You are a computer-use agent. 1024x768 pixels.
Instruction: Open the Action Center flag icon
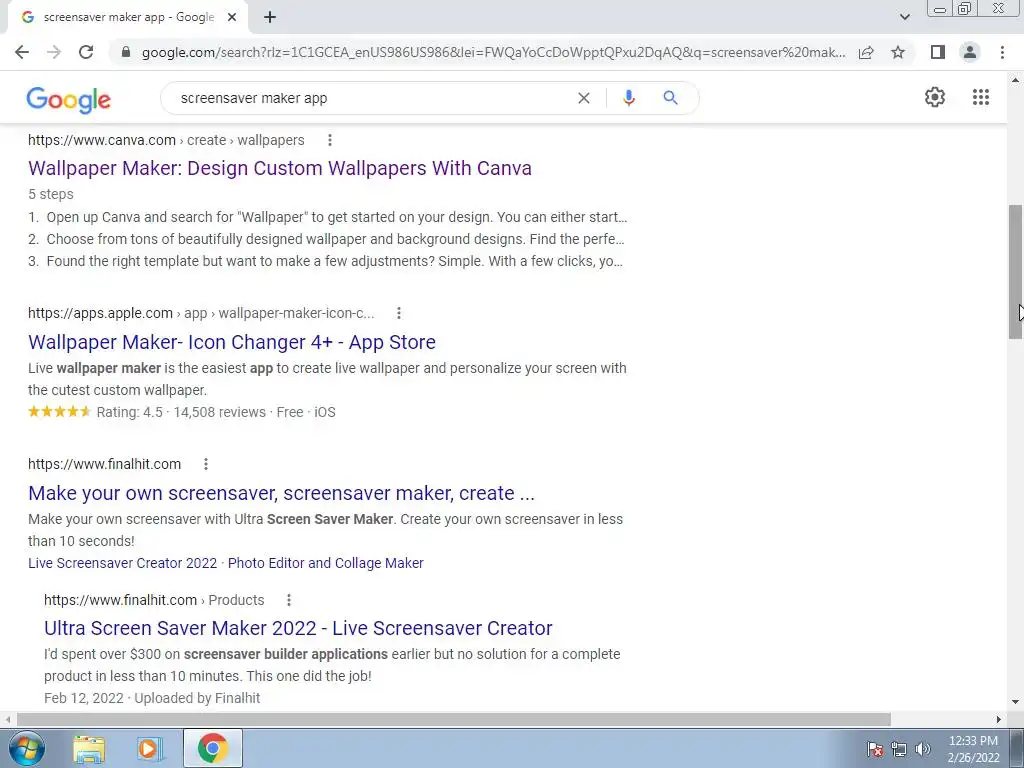point(875,748)
